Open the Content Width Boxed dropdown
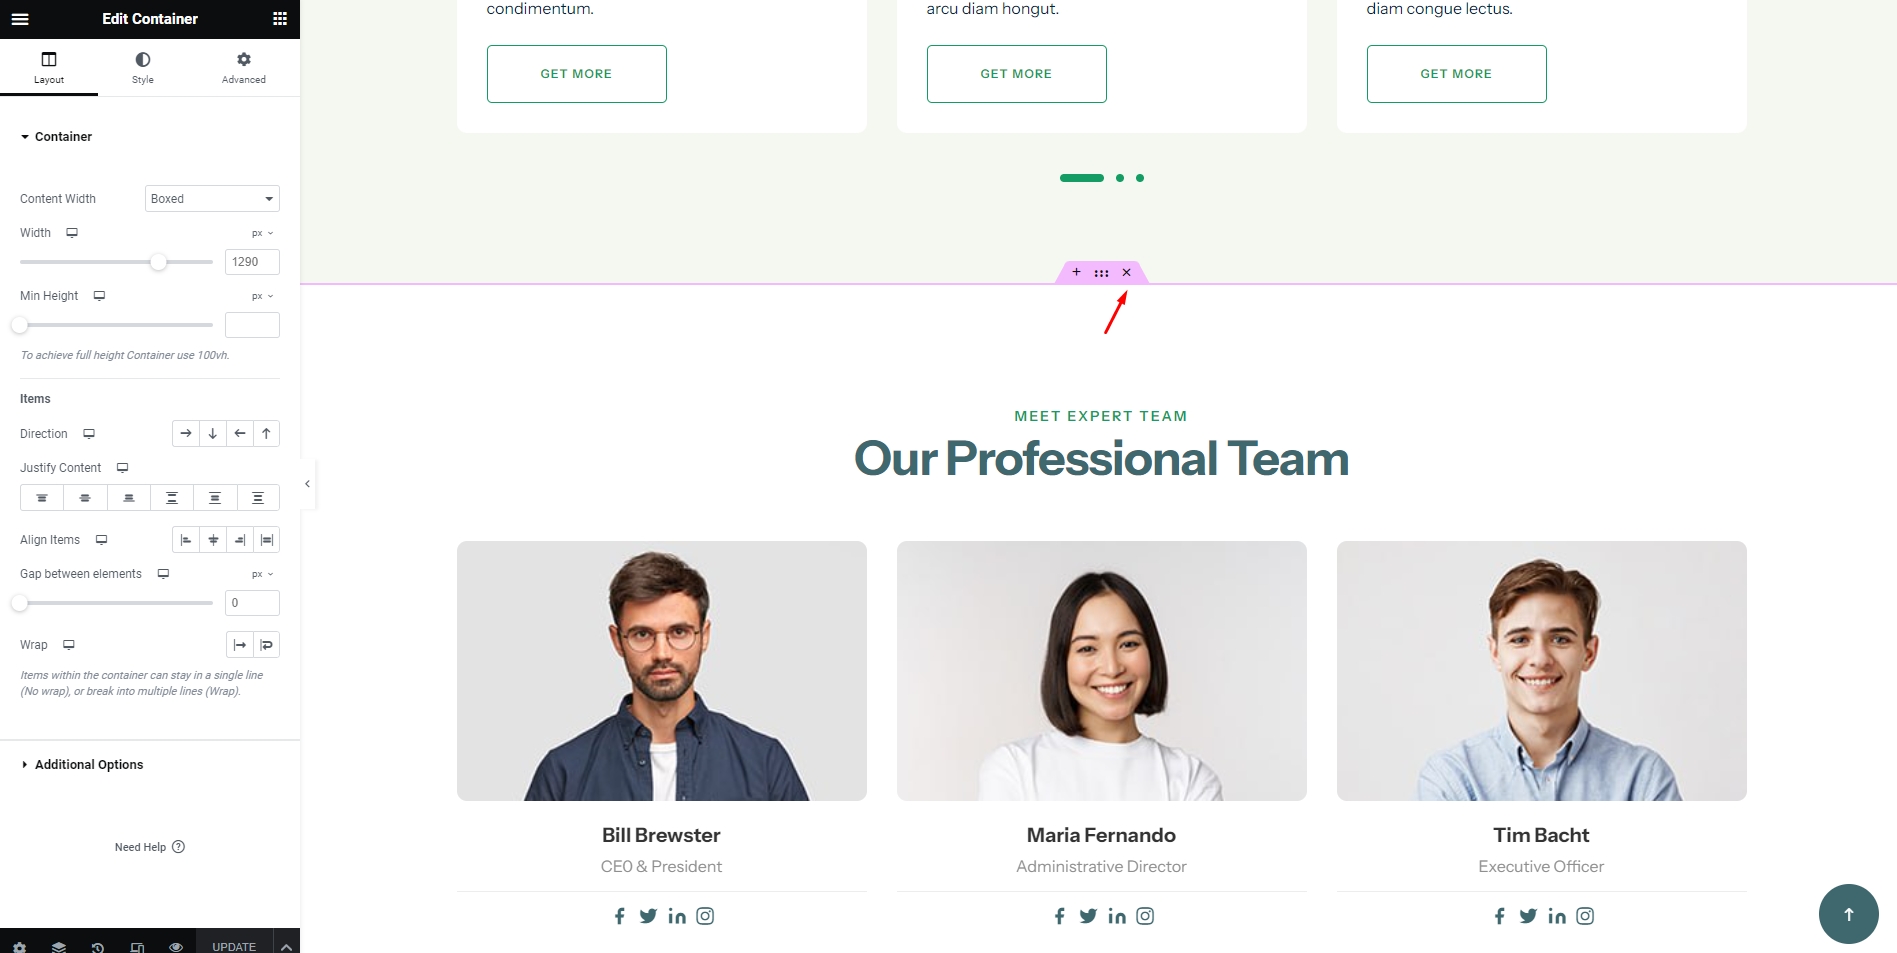Viewport: 1897px width, 953px height. coord(212,199)
